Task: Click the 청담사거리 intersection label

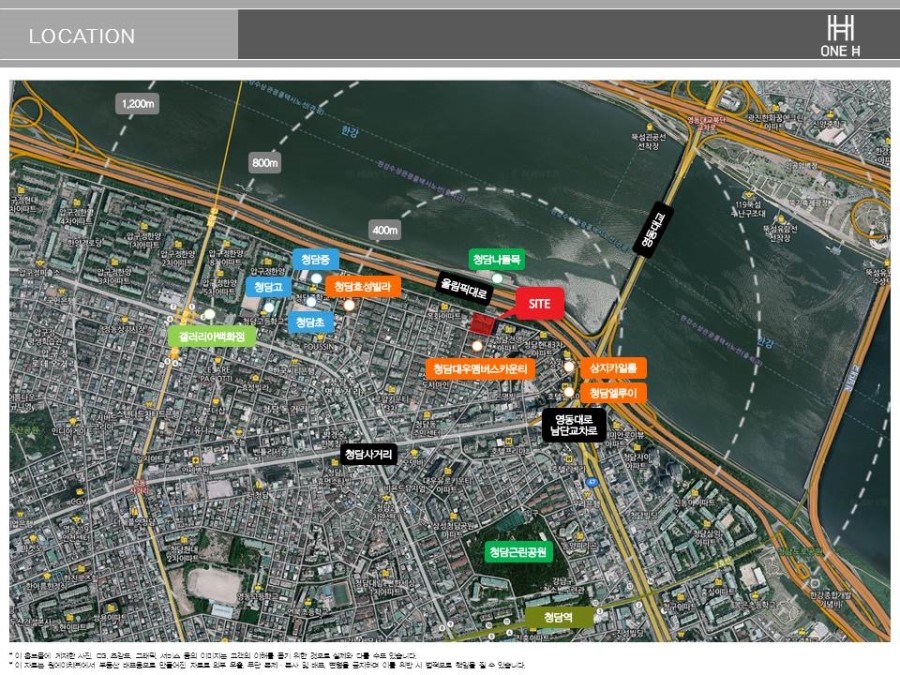Action: click(x=368, y=455)
